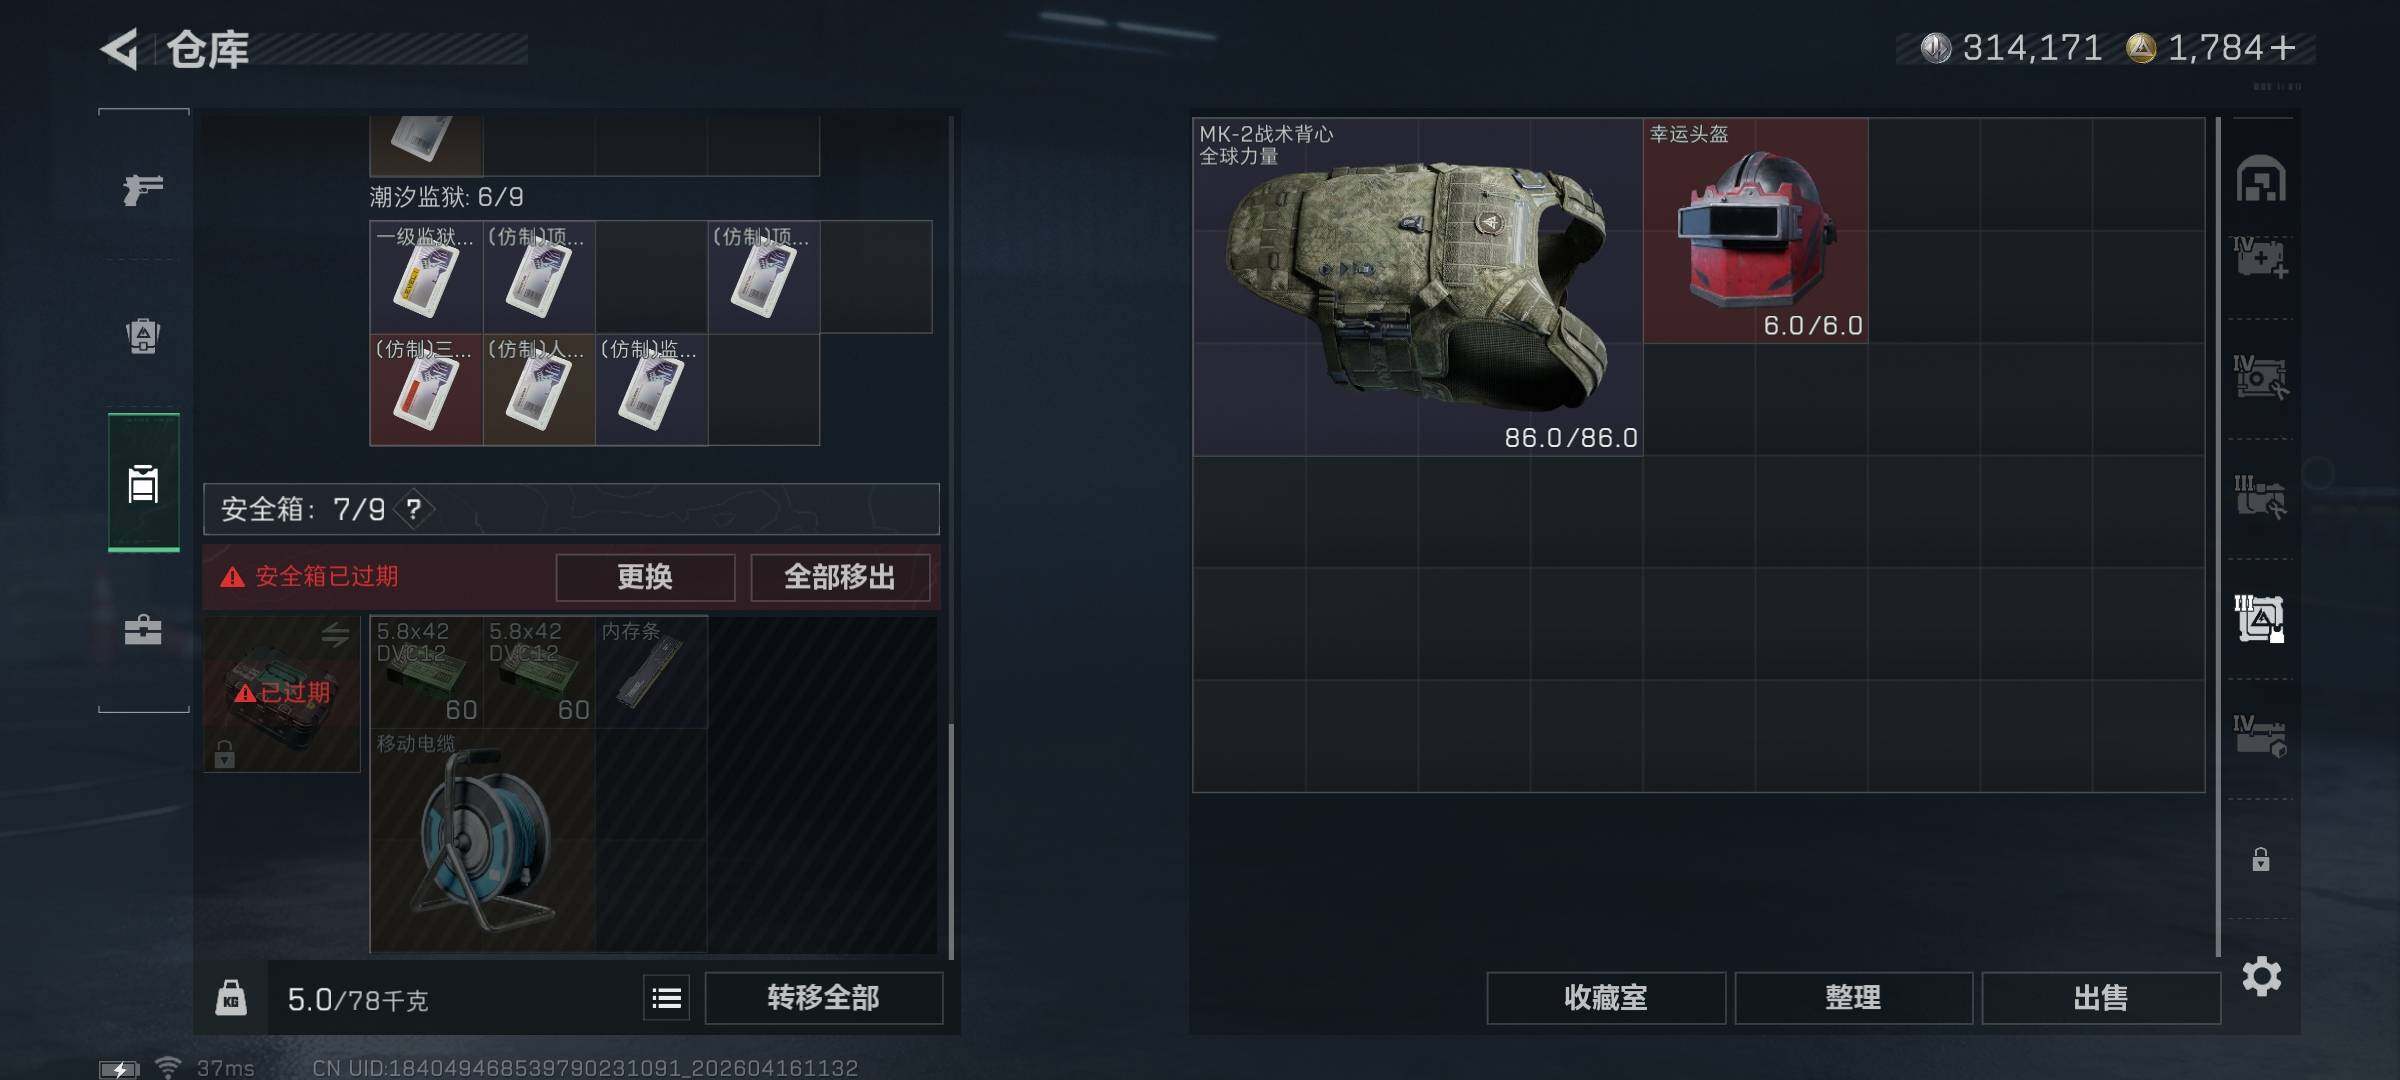Open settings gear near 出售 button
Viewport: 2400px width, 1080px height.
2261,976
